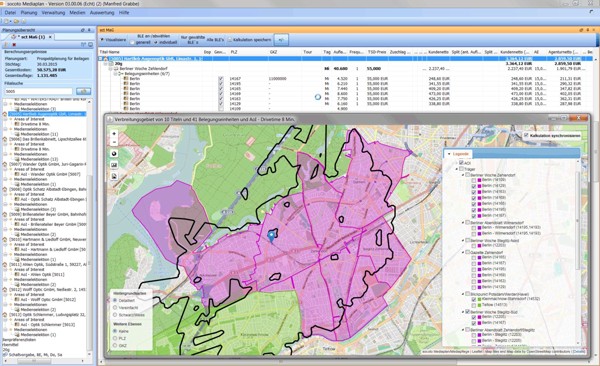The height and width of the screenshot is (366, 600).
Task: Click the document export icon below the image icon
Action: (114, 176)
